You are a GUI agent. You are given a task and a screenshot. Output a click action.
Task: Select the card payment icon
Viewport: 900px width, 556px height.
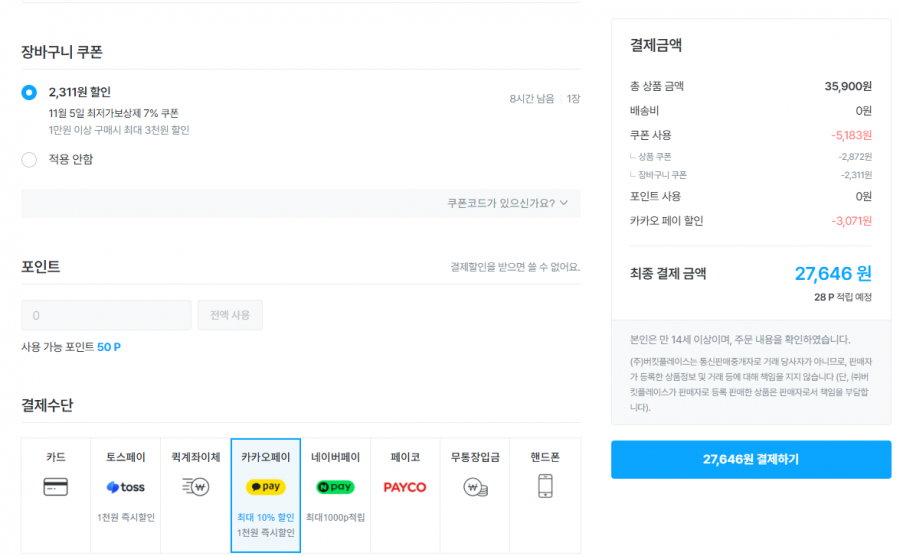(56, 487)
